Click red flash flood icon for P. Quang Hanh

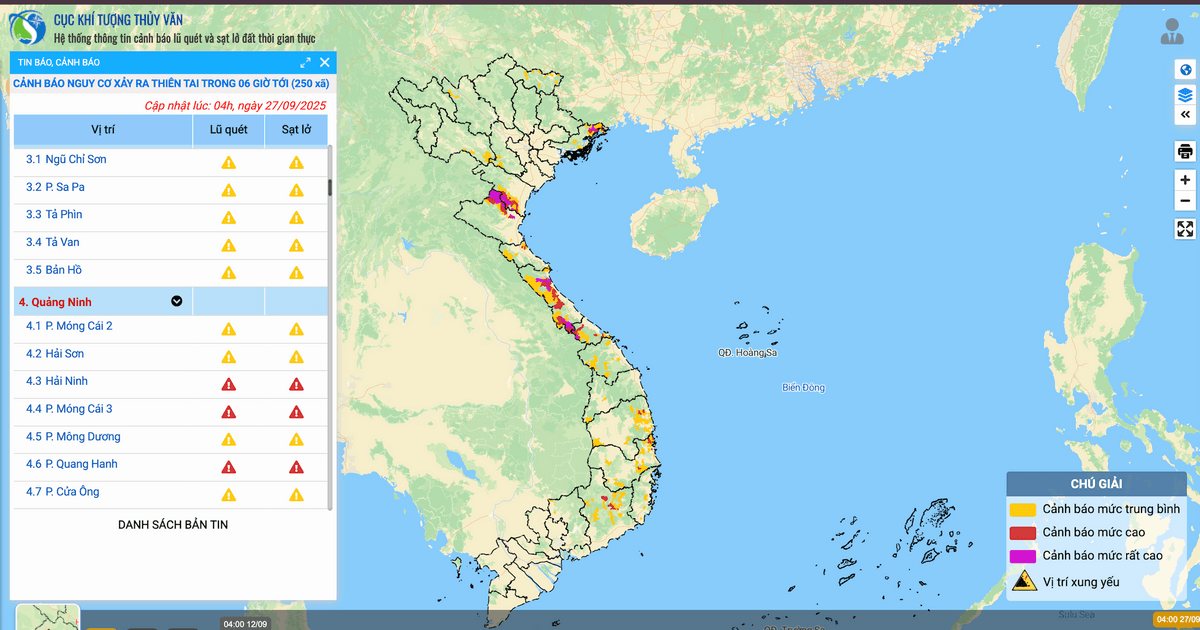coord(229,467)
